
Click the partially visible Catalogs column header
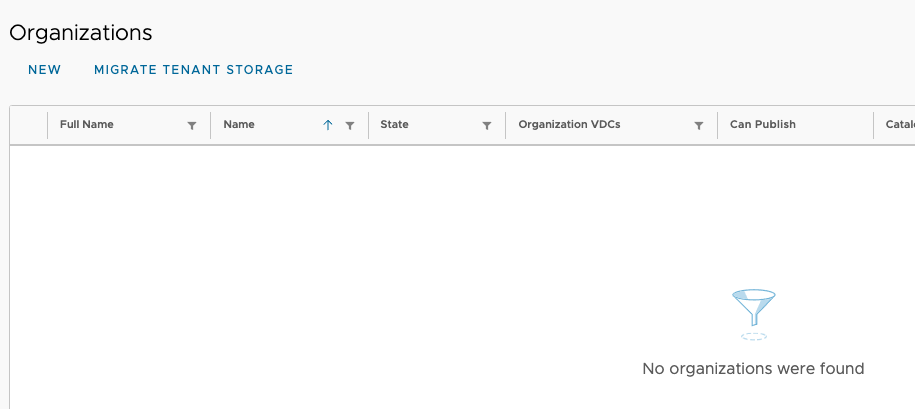(899, 125)
